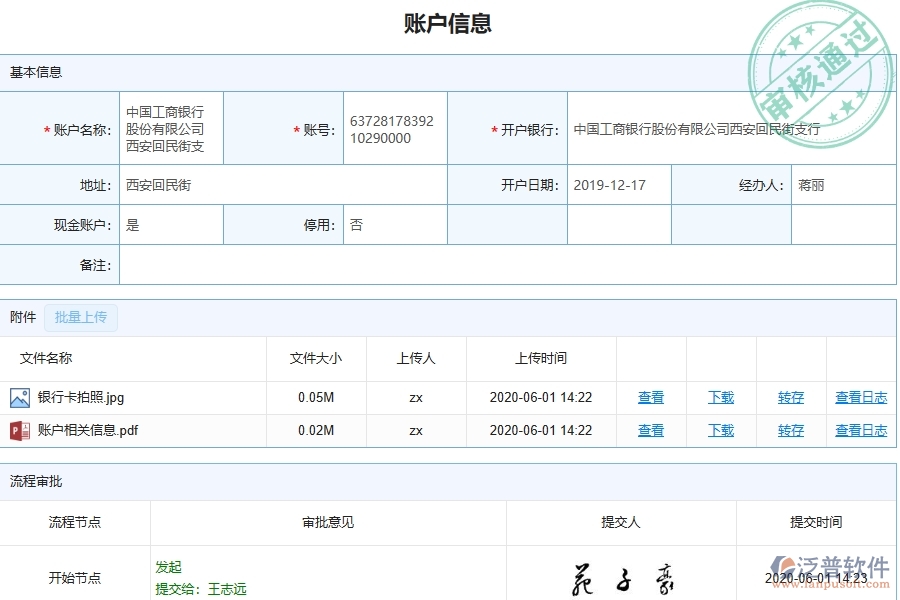This screenshot has height=600, width=900.
Task: Click the 发起 link in 审批意见
Action: 169,566
